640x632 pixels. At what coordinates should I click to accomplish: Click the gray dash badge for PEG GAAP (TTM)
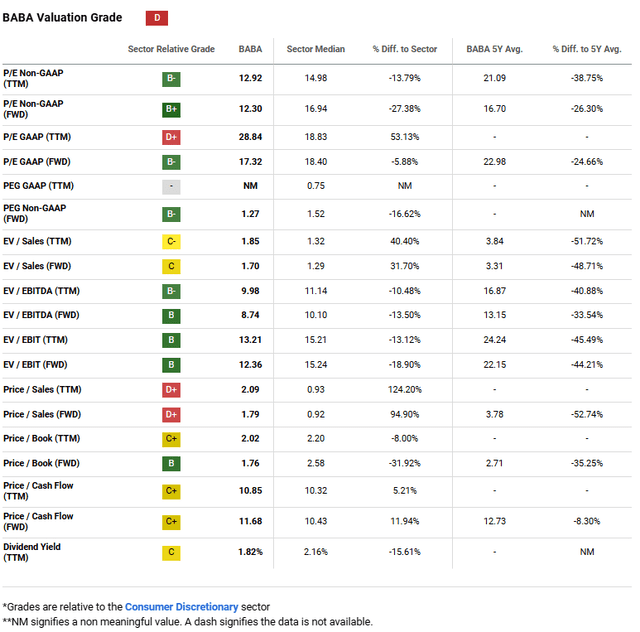tap(172, 186)
